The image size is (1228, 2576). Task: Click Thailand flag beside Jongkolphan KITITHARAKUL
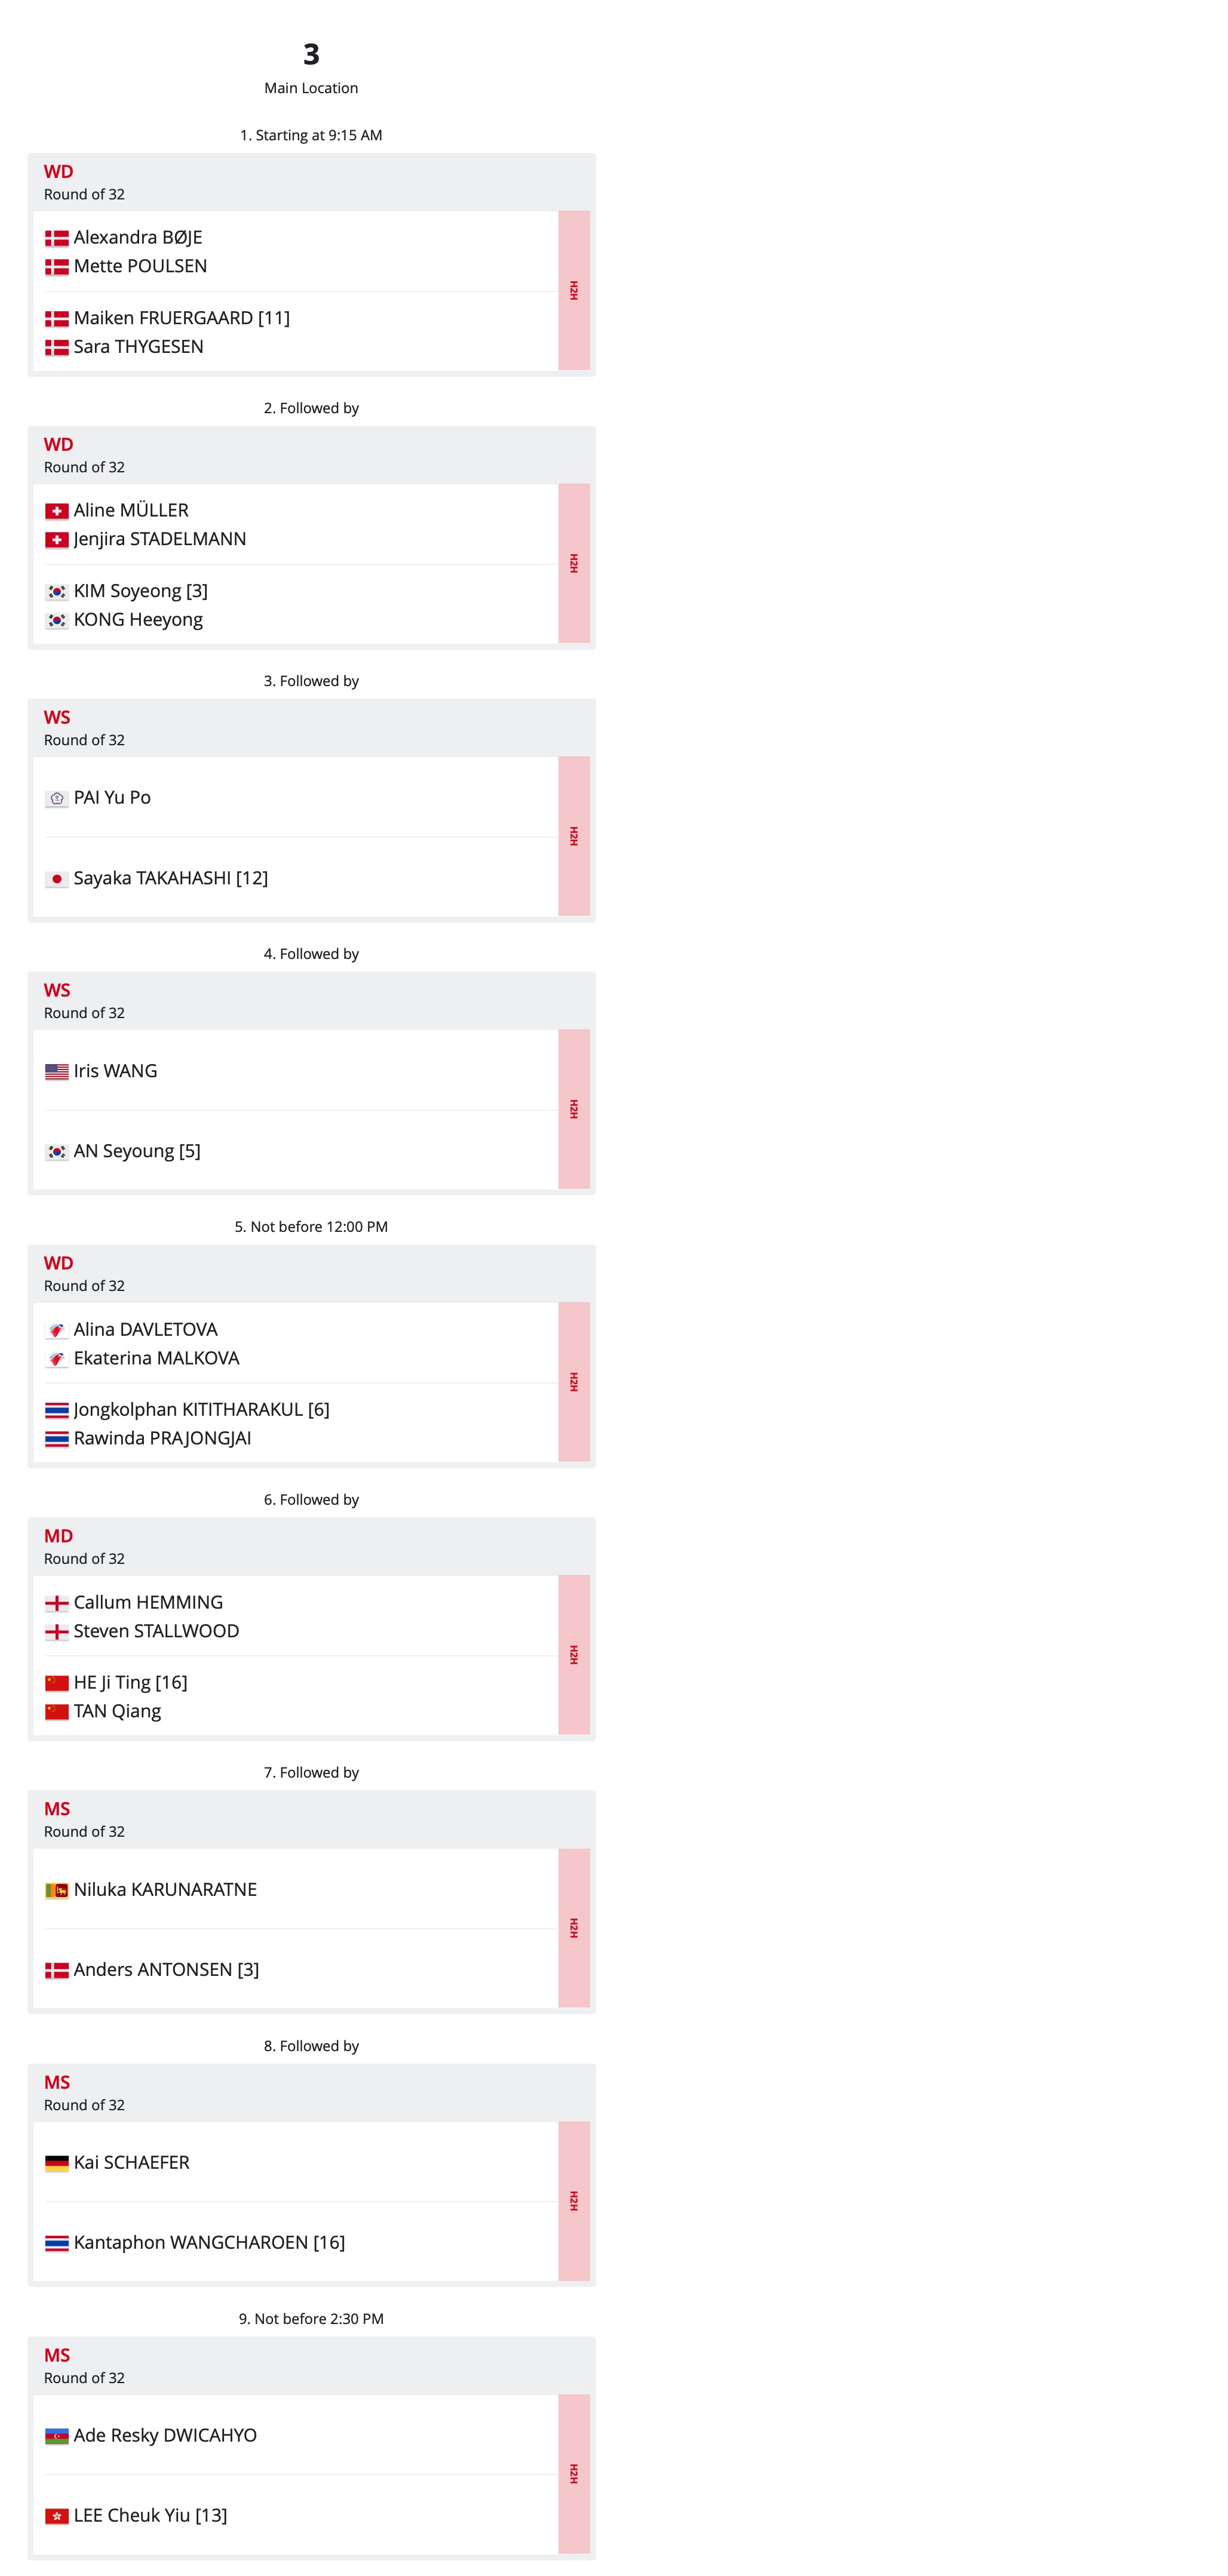coord(57,1411)
